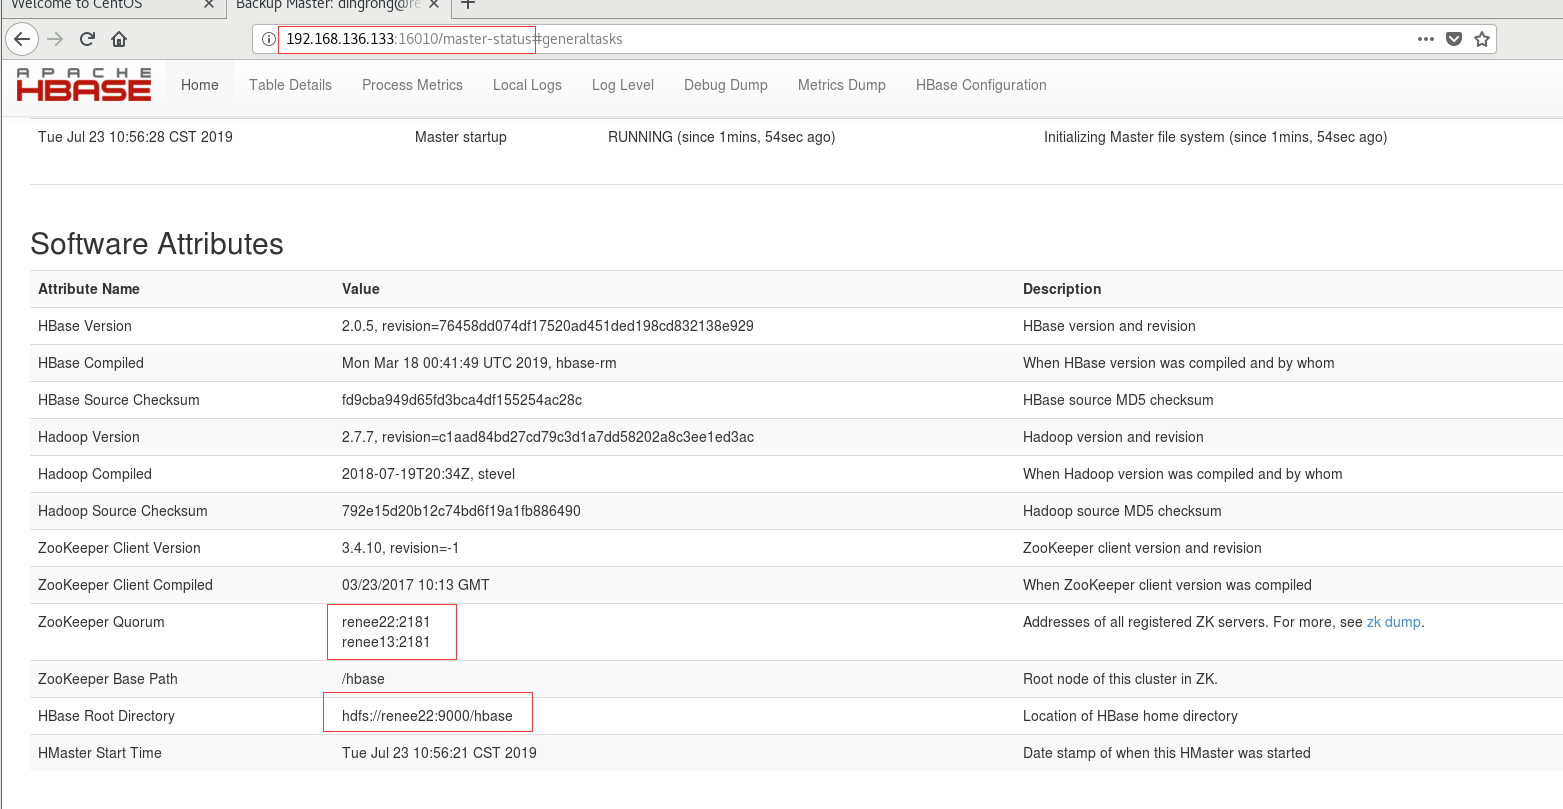Image resolution: width=1563 pixels, height=809 pixels.
Task: Go back with the browser back arrow
Action: pyautogui.click(x=22, y=39)
